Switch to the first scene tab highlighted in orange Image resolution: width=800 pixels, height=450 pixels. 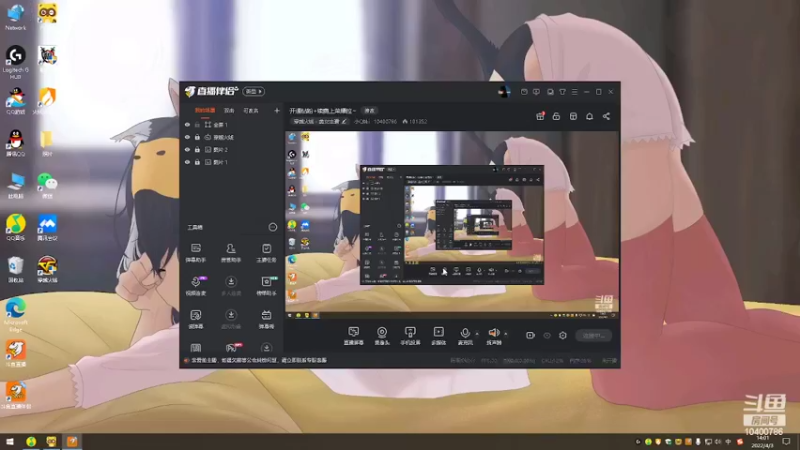[205, 111]
